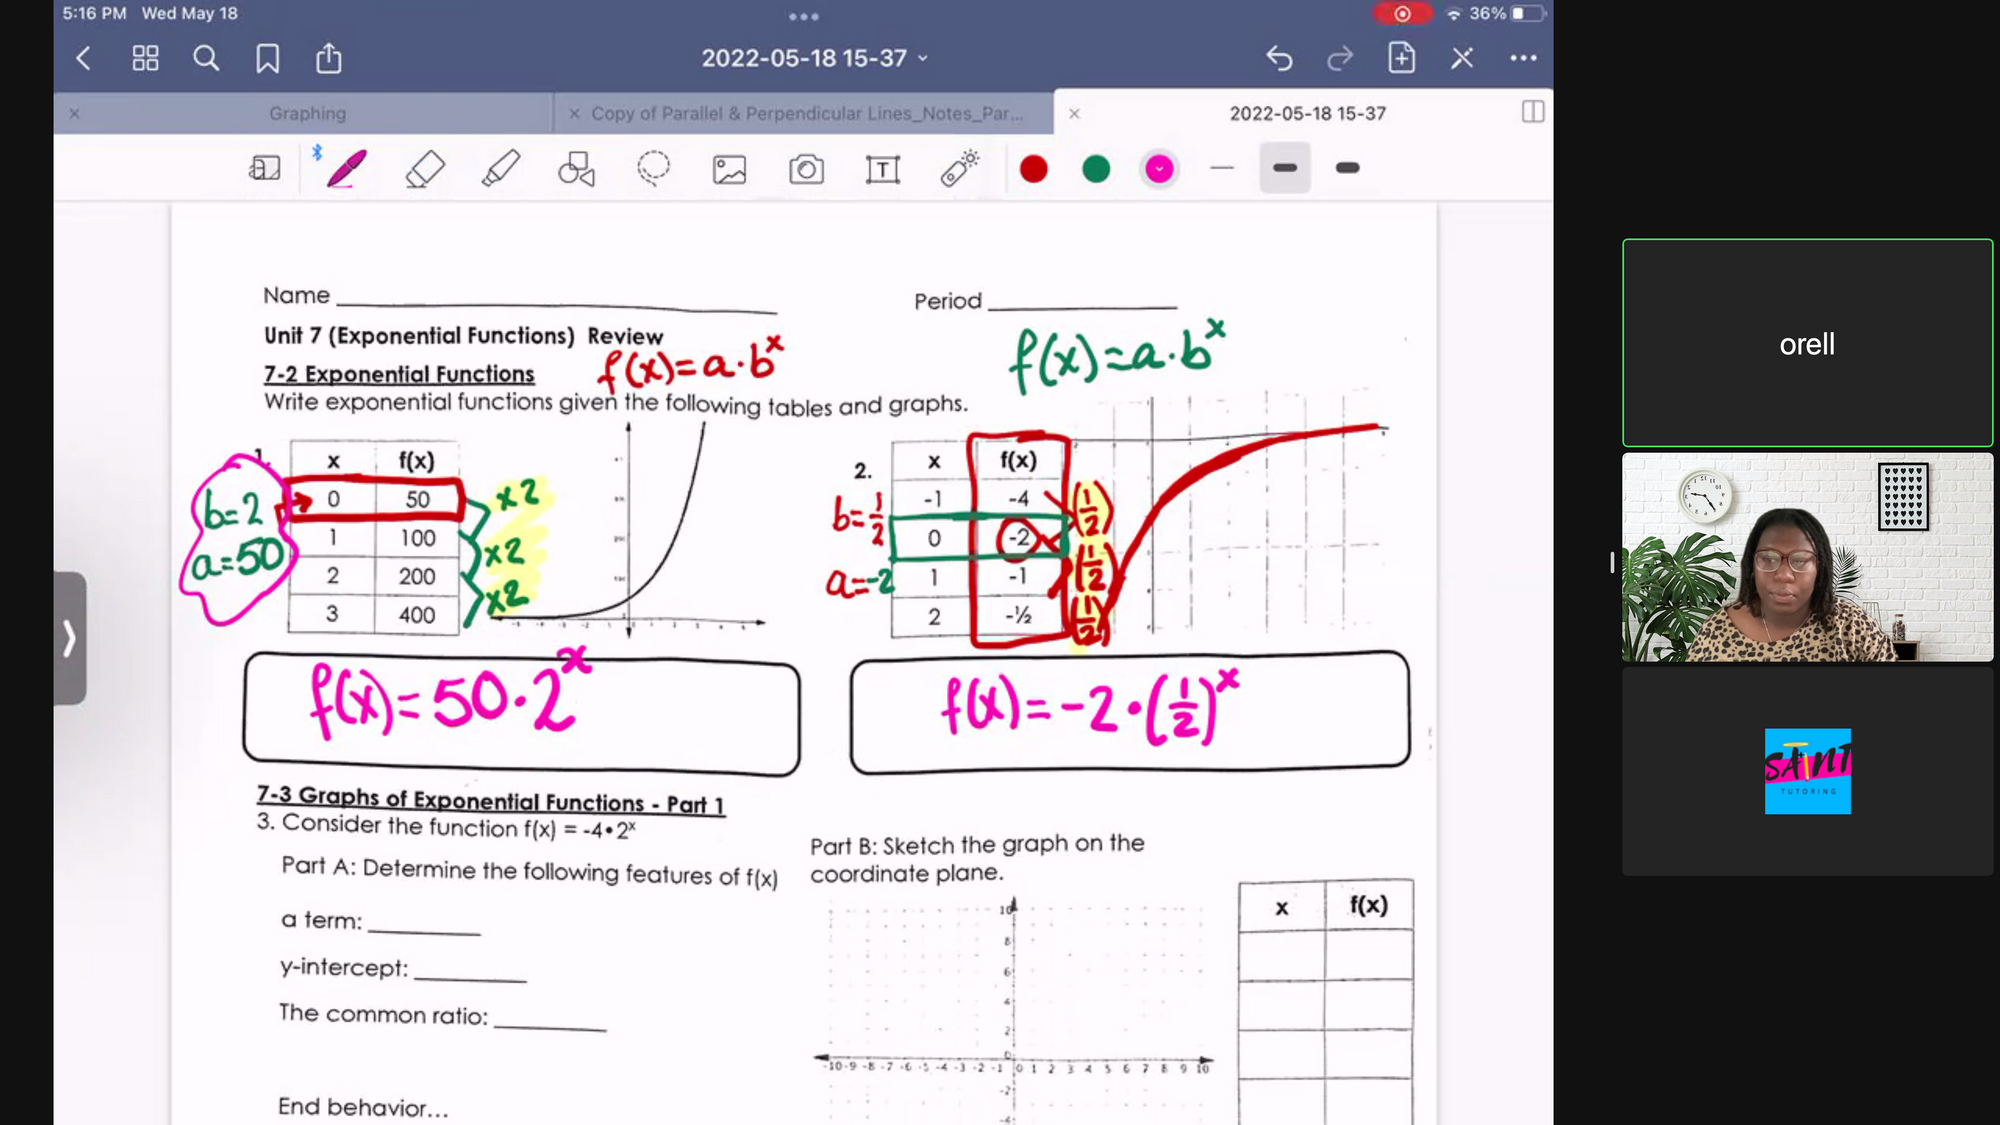This screenshot has width=2000, height=1125.
Task: Open the three-dot more options menu
Action: (x=1523, y=58)
